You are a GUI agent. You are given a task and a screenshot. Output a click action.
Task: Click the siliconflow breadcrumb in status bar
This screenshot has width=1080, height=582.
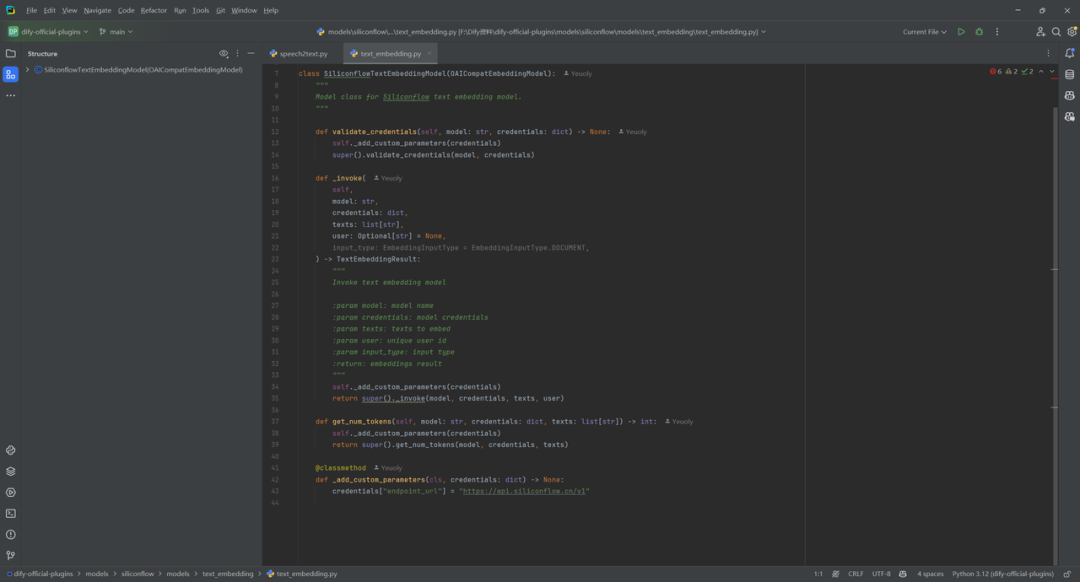[138, 574]
